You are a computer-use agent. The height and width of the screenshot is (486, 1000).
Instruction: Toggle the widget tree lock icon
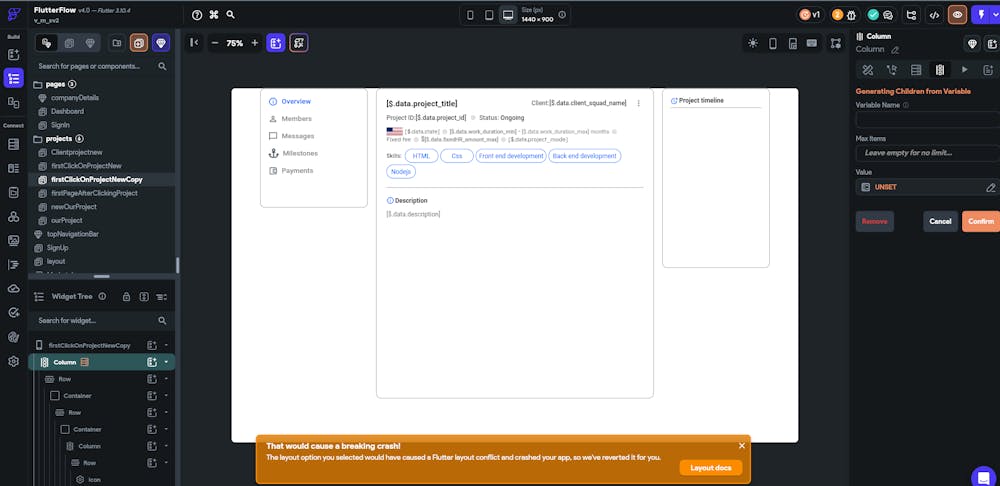pyautogui.click(x=127, y=296)
